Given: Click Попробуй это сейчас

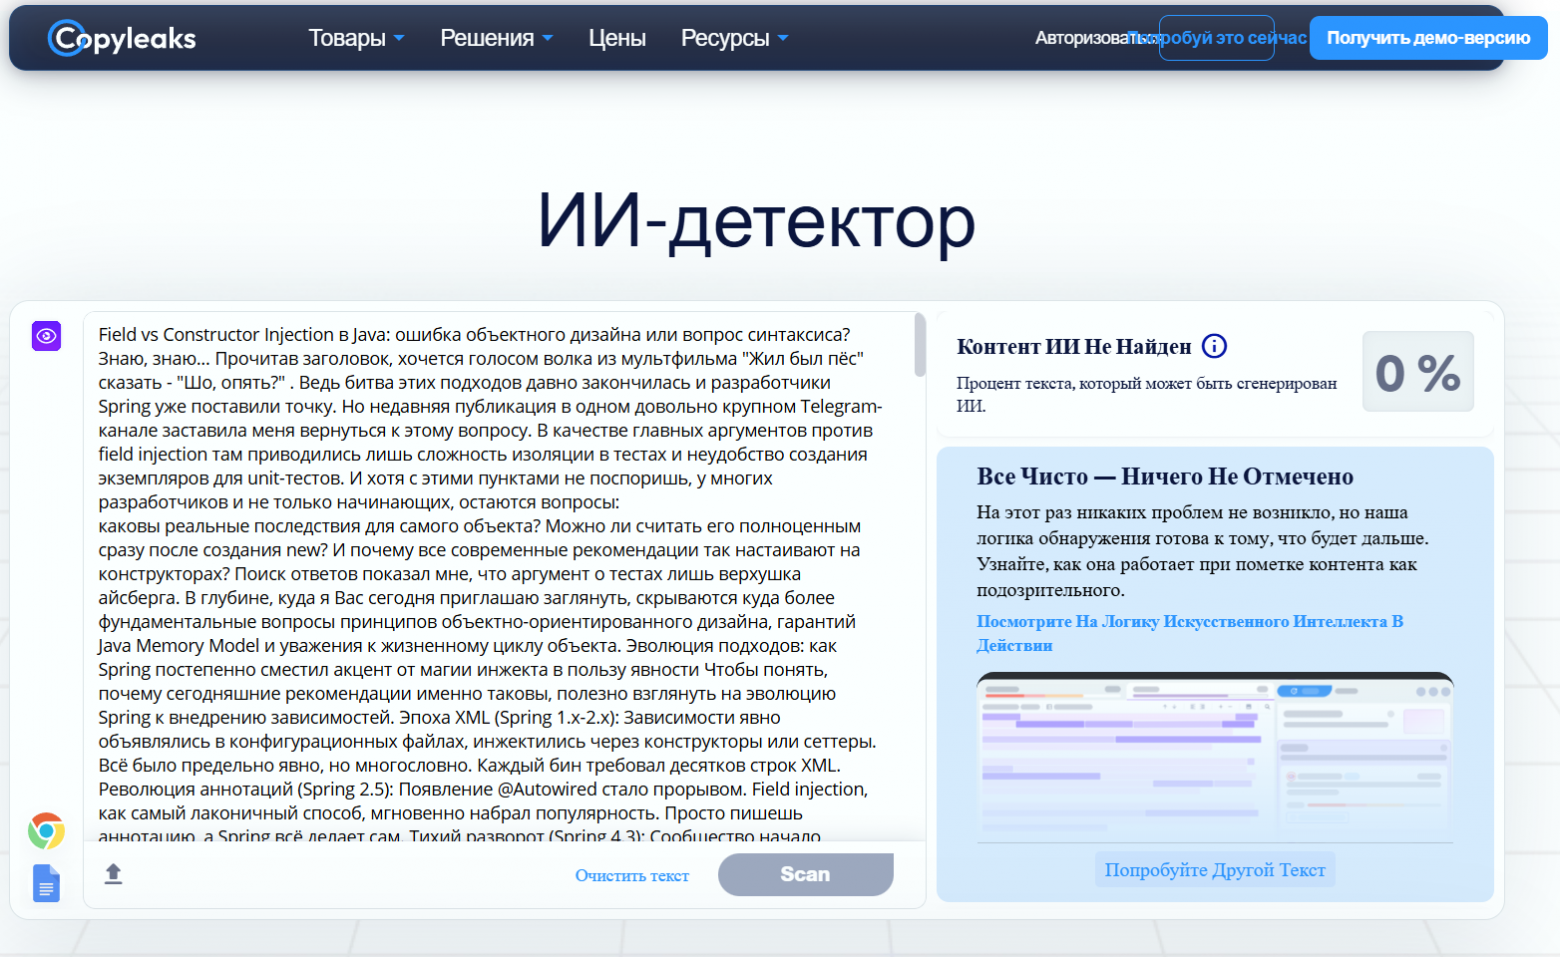Looking at the screenshot, I should pos(1216,37).
